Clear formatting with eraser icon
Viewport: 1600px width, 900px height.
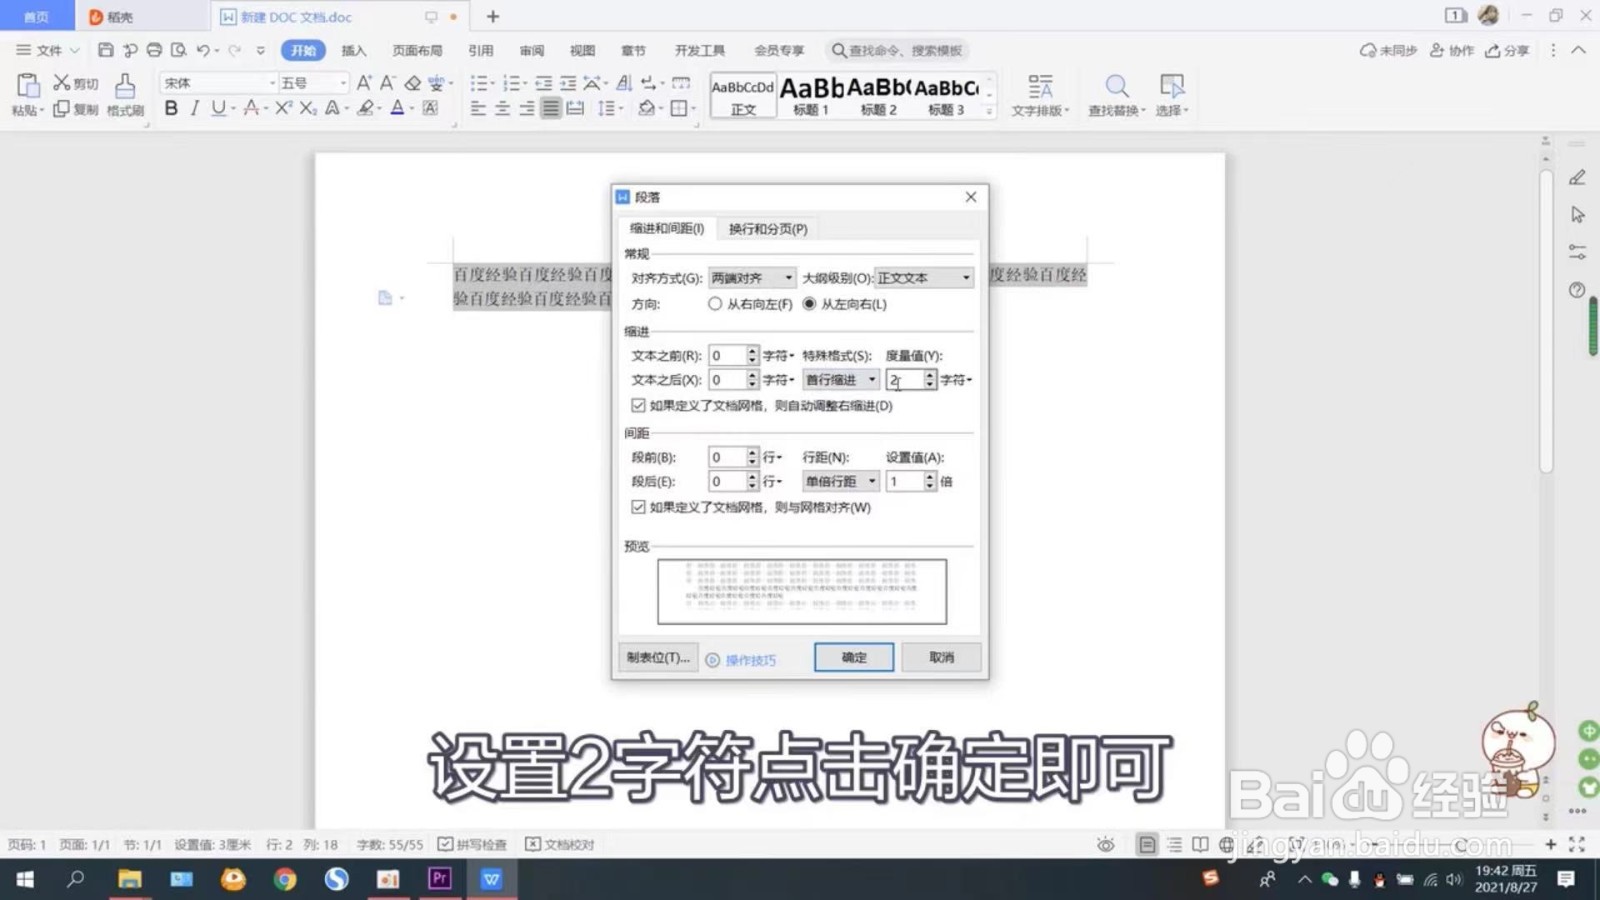(x=412, y=83)
